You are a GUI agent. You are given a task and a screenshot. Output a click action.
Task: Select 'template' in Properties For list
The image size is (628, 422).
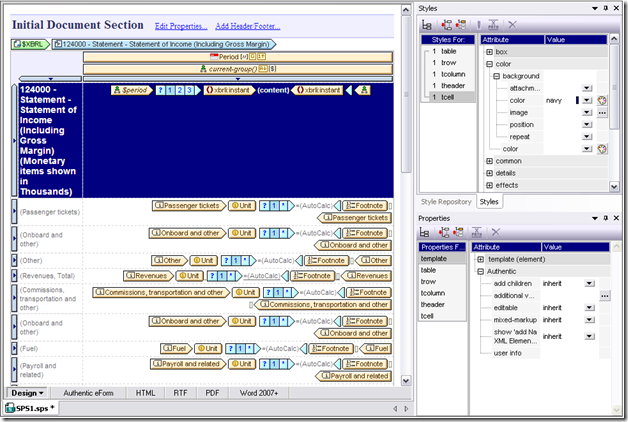442,259
